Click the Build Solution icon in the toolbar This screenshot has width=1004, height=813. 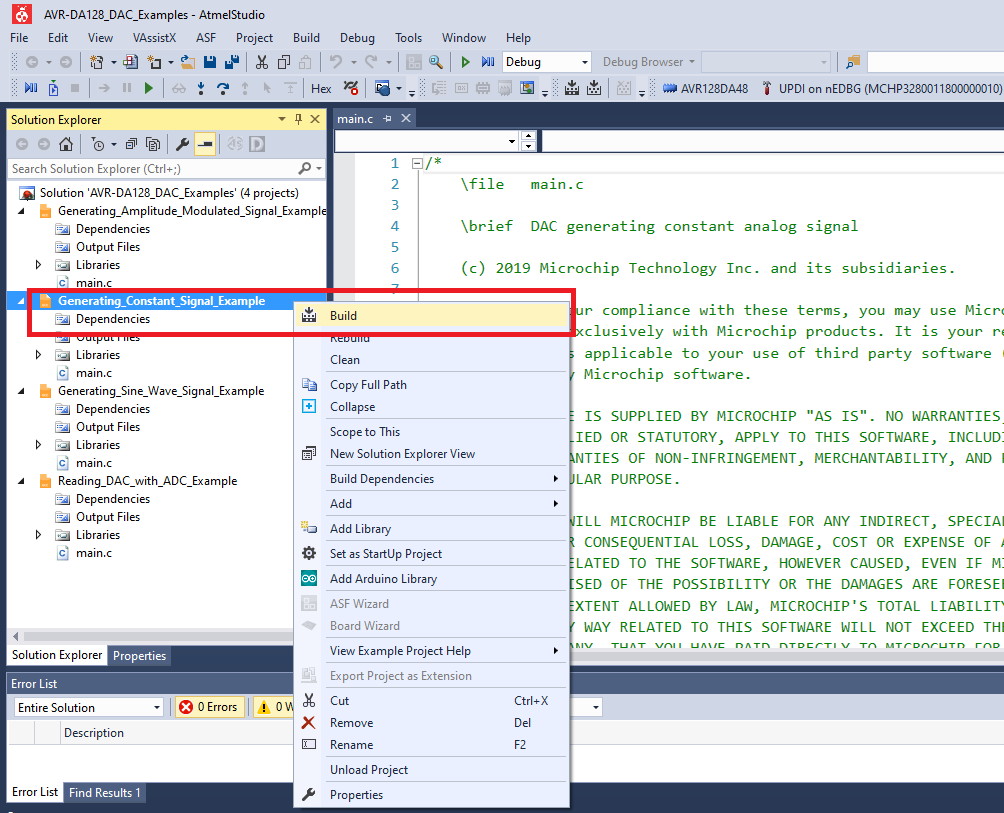572,88
